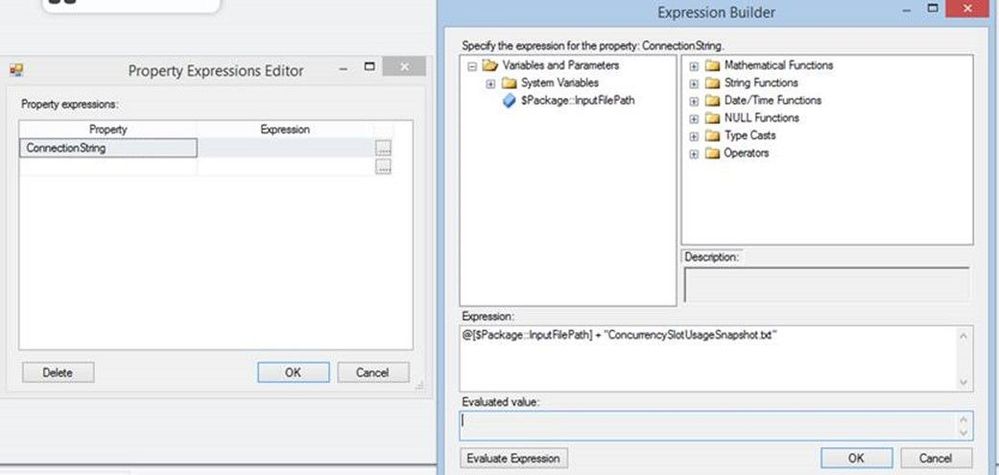Click the System Variables folder icon
Viewport: 999px width, 475px height.
click(508, 83)
